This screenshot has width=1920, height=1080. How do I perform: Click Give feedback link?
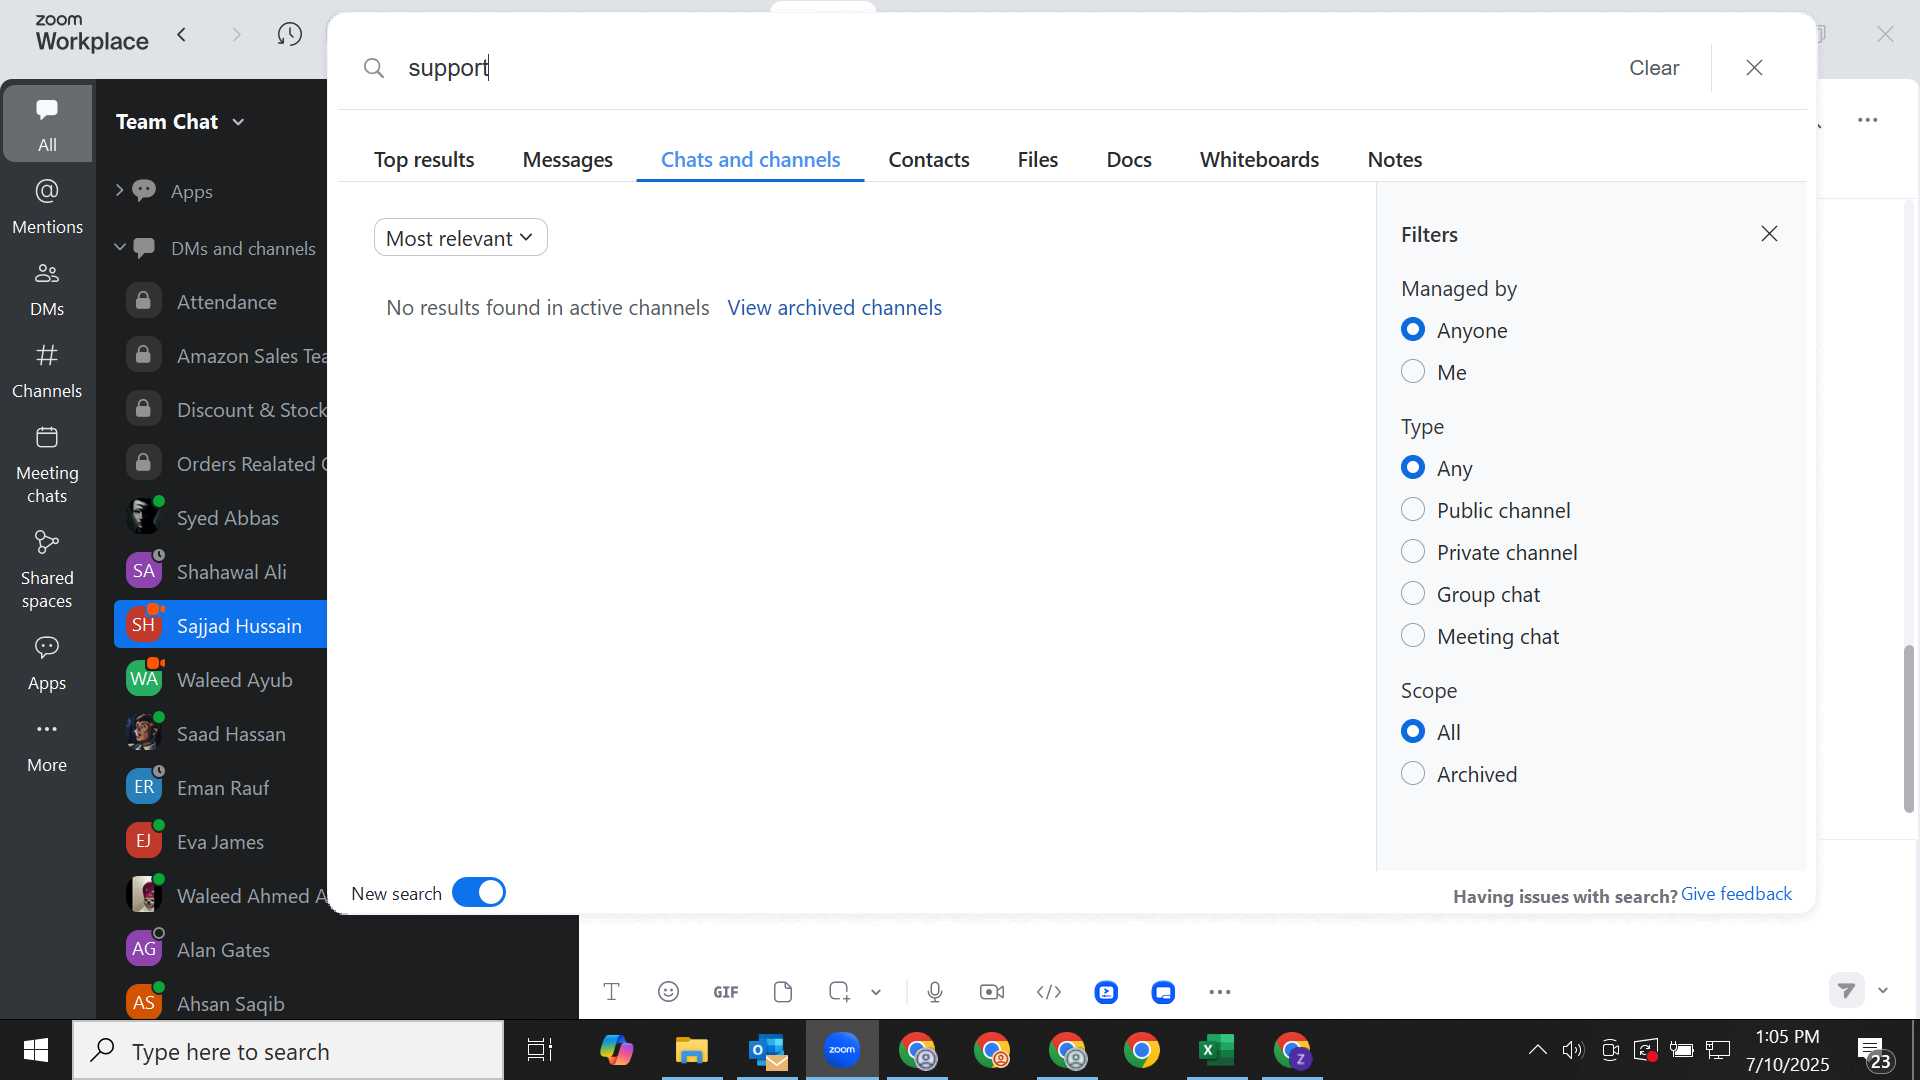point(1736,894)
